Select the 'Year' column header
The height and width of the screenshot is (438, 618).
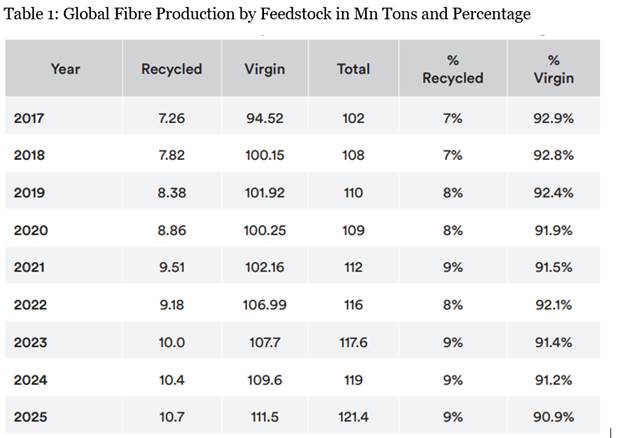[65, 69]
